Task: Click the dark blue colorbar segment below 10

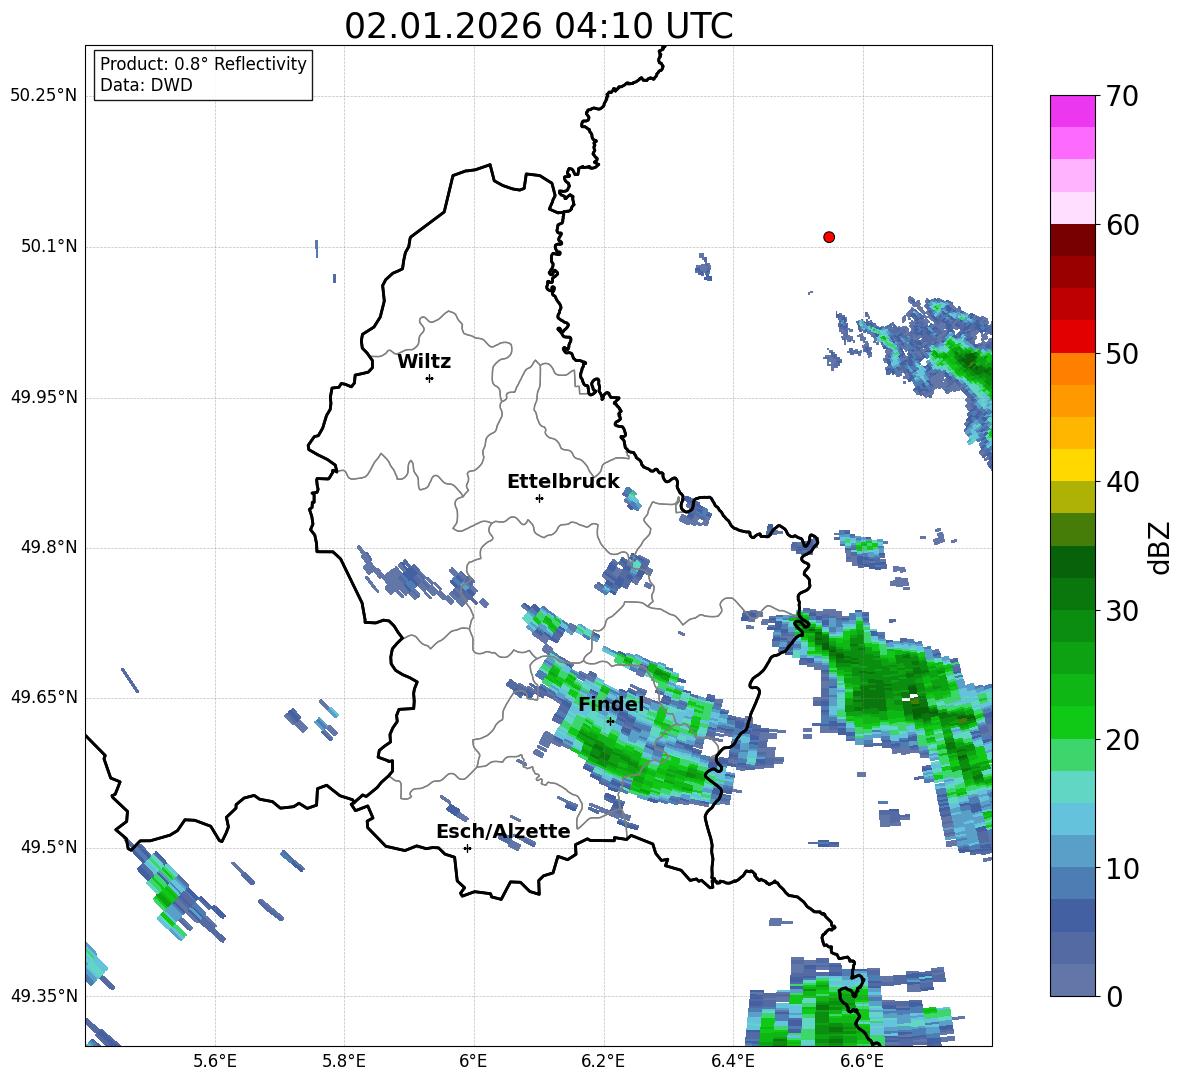Action: click(1072, 916)
